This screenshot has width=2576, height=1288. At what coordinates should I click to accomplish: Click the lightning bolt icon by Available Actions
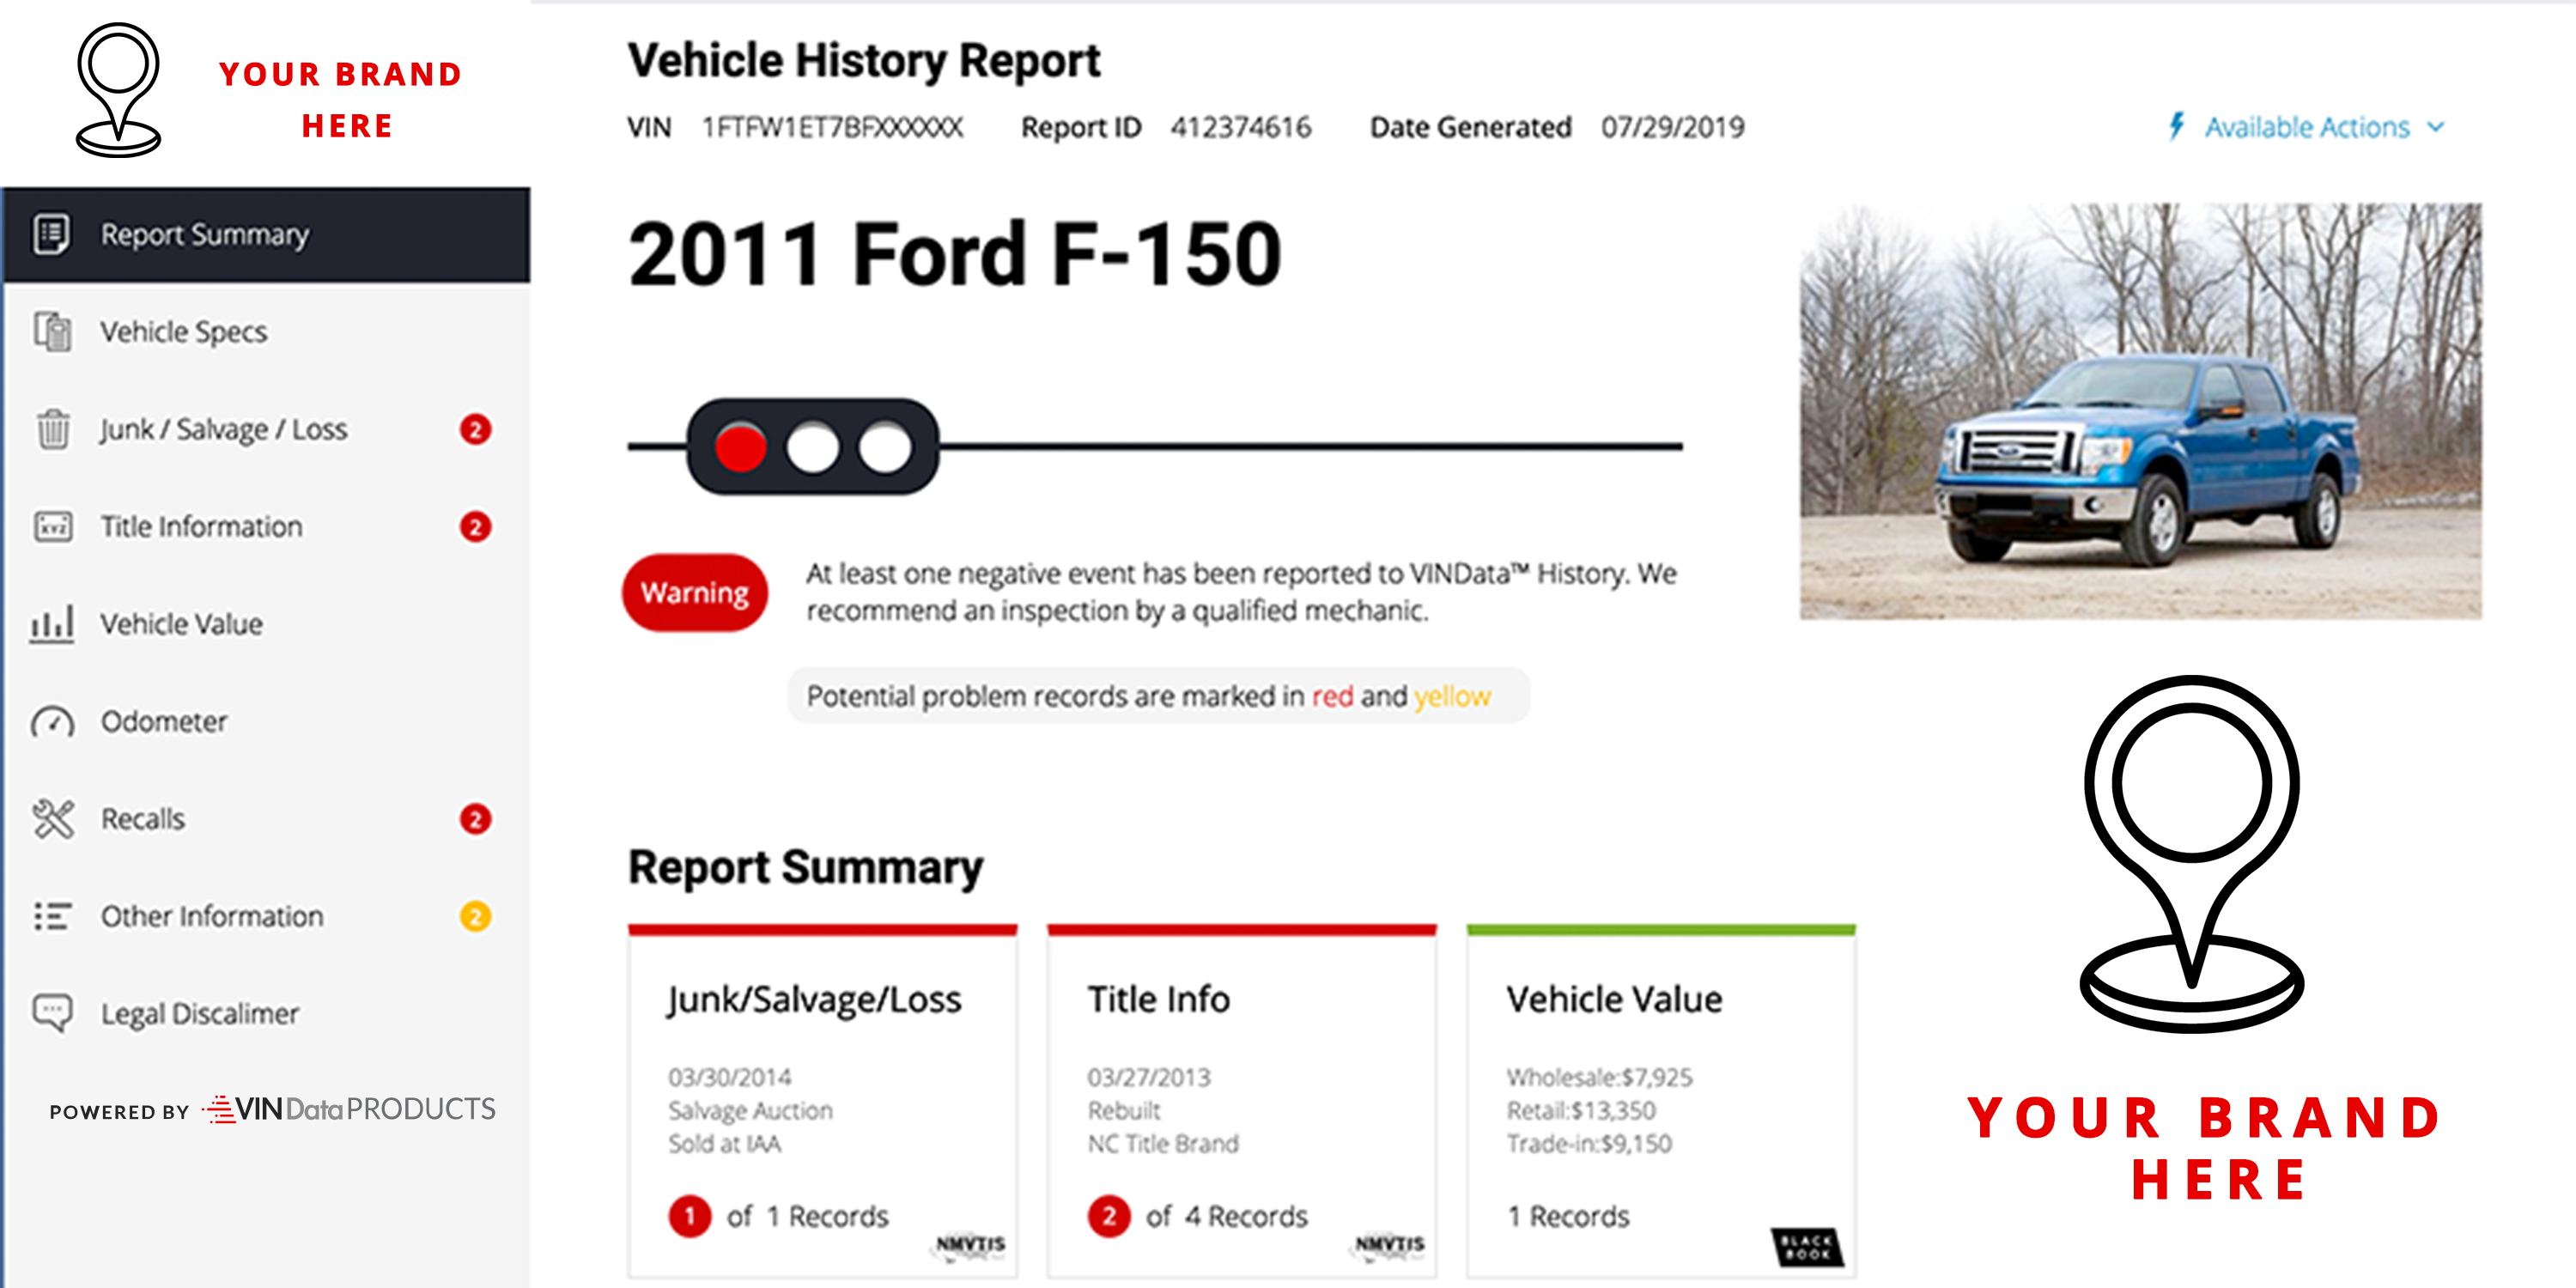[2175, 126]
